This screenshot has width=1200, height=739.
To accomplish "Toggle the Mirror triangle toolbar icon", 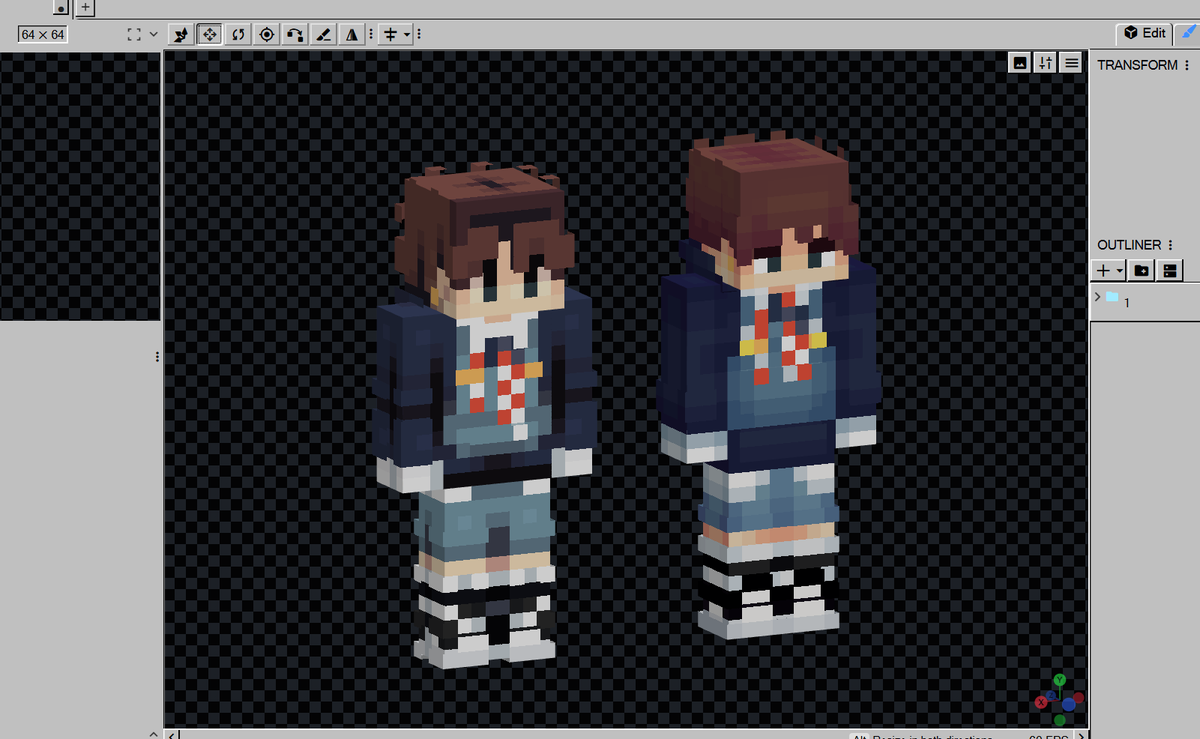I will [351, 34].
